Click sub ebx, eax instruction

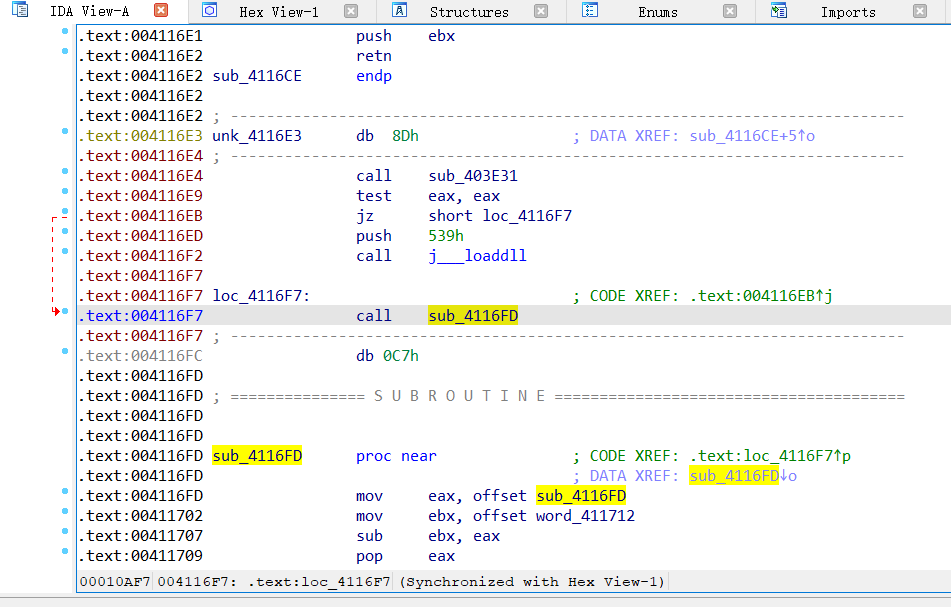click(x=428, y=536)
